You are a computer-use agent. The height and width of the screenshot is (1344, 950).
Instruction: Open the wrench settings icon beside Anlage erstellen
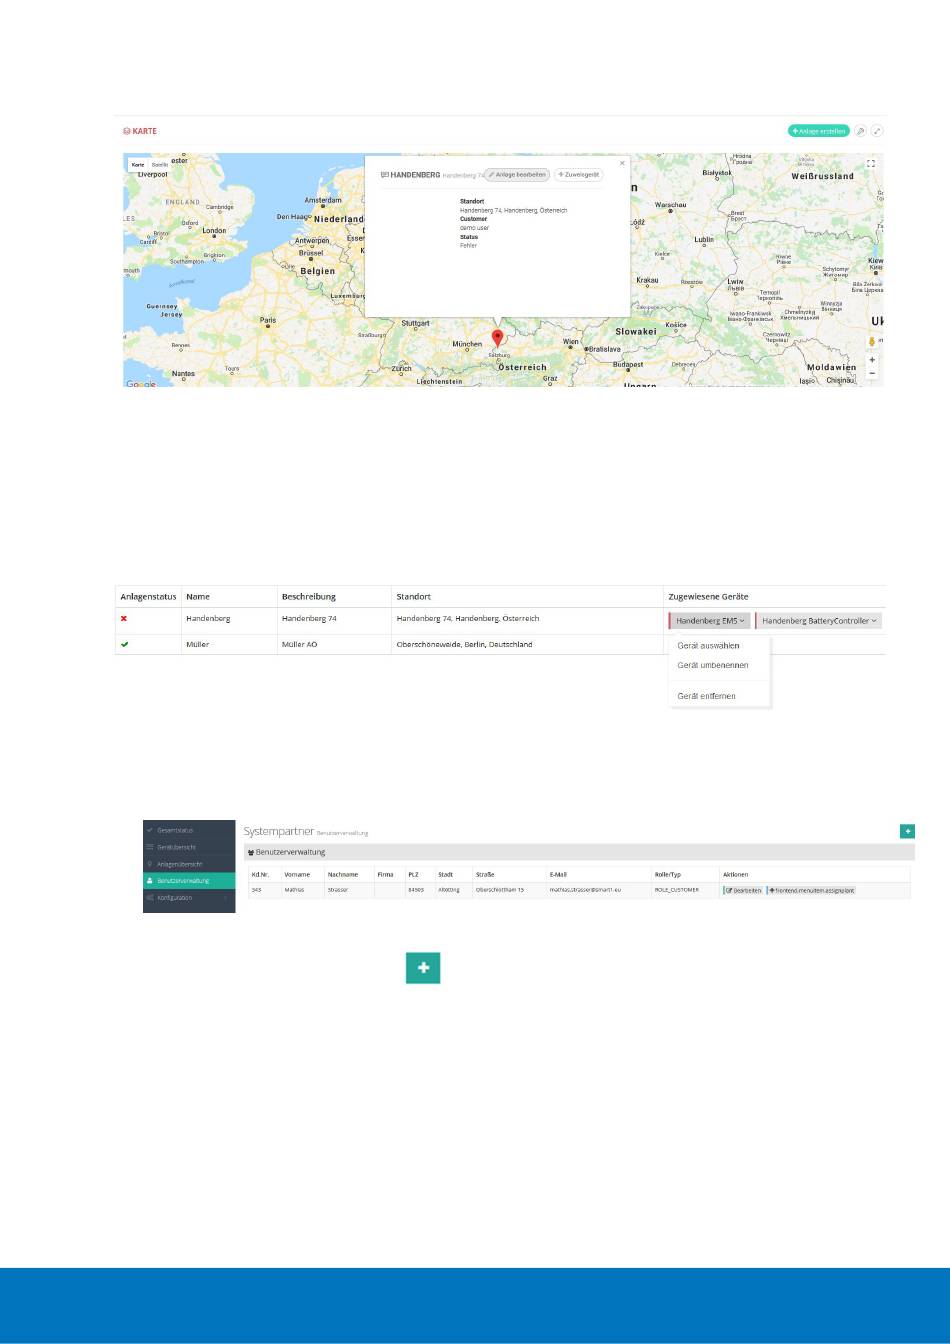click(x=860, y=131)
